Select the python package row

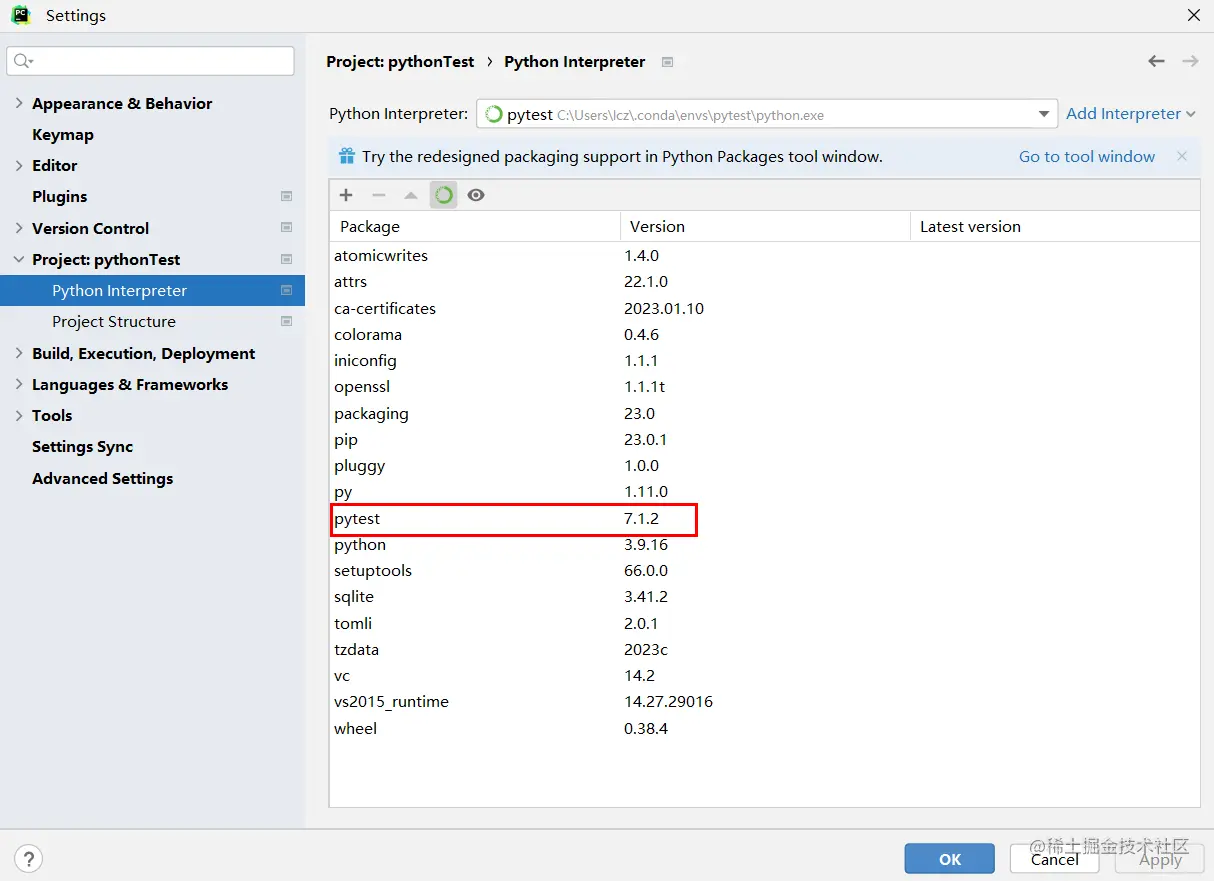(x=764, y=545)
